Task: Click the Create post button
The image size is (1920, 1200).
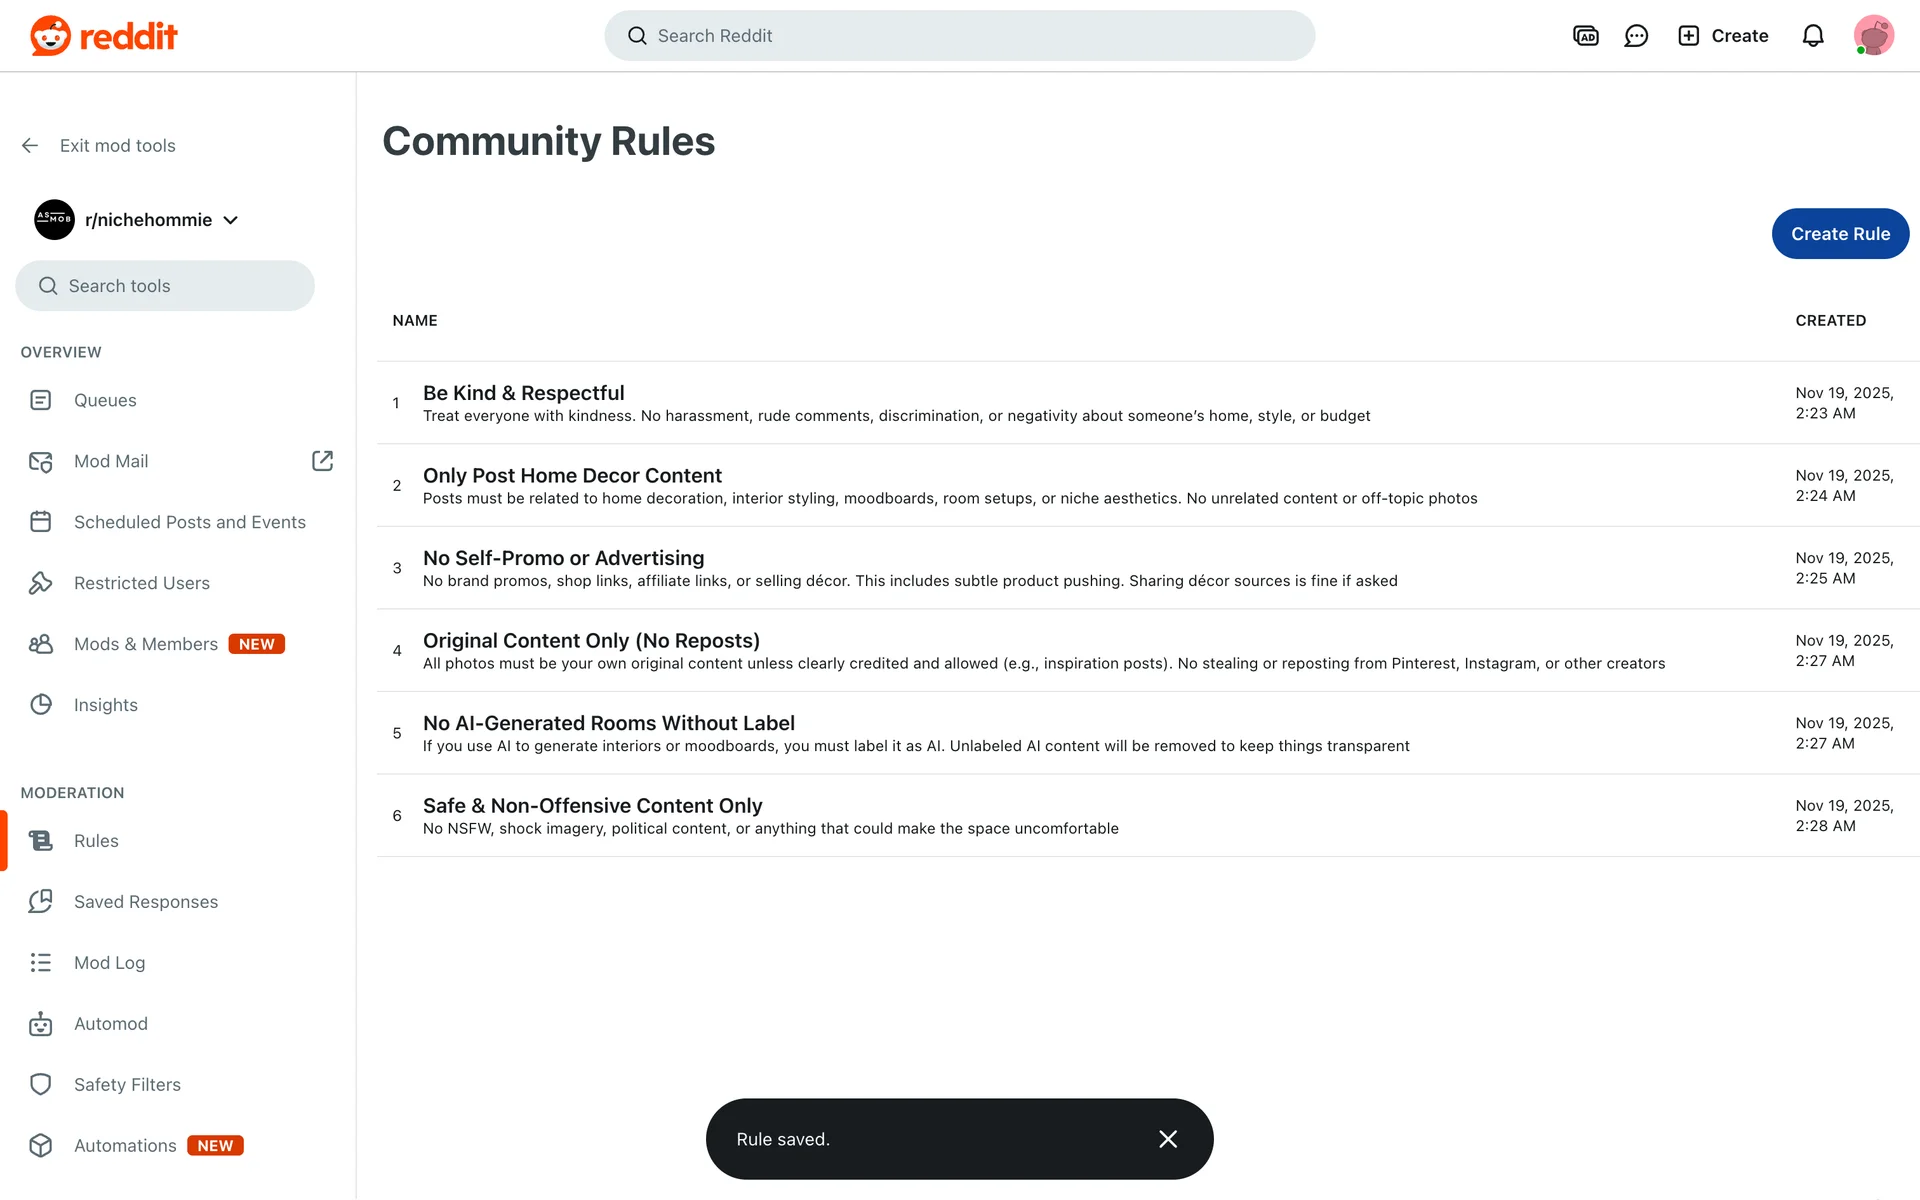Action: tap(1723, 36)
